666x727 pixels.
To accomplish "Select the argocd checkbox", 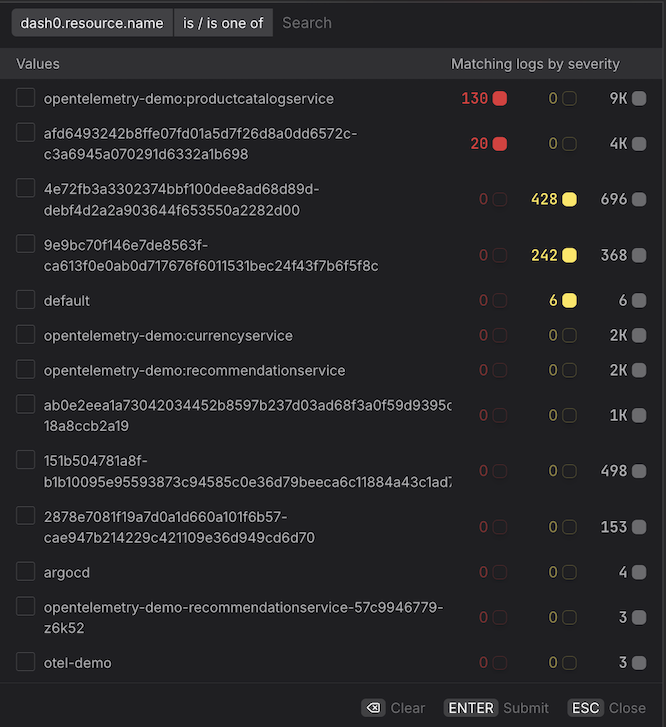I will pyautogui.click(x=26, y=572).
